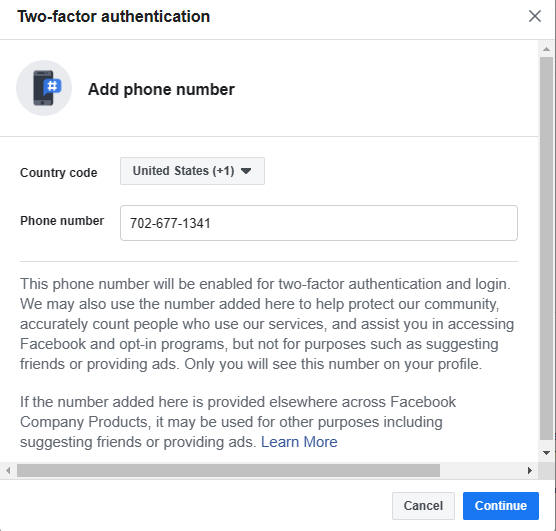Viewport: 556px width, 531px height.
Task: Click the Phone number label
Action: pos(62,221)
